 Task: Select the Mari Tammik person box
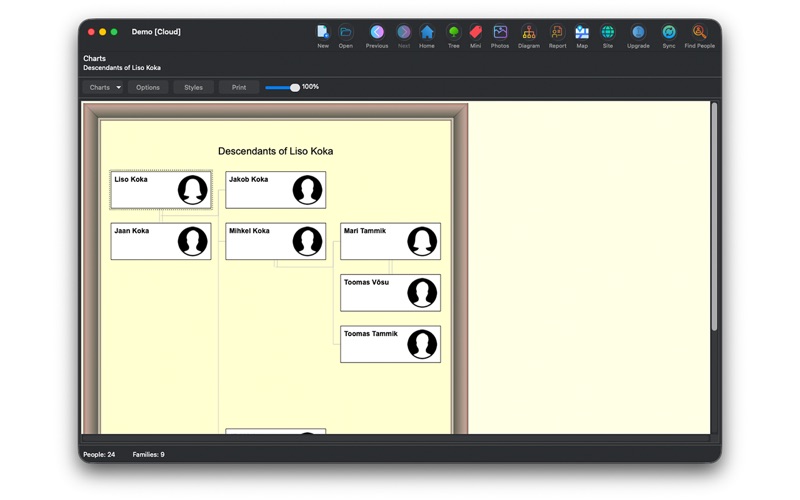coord(390,241)
